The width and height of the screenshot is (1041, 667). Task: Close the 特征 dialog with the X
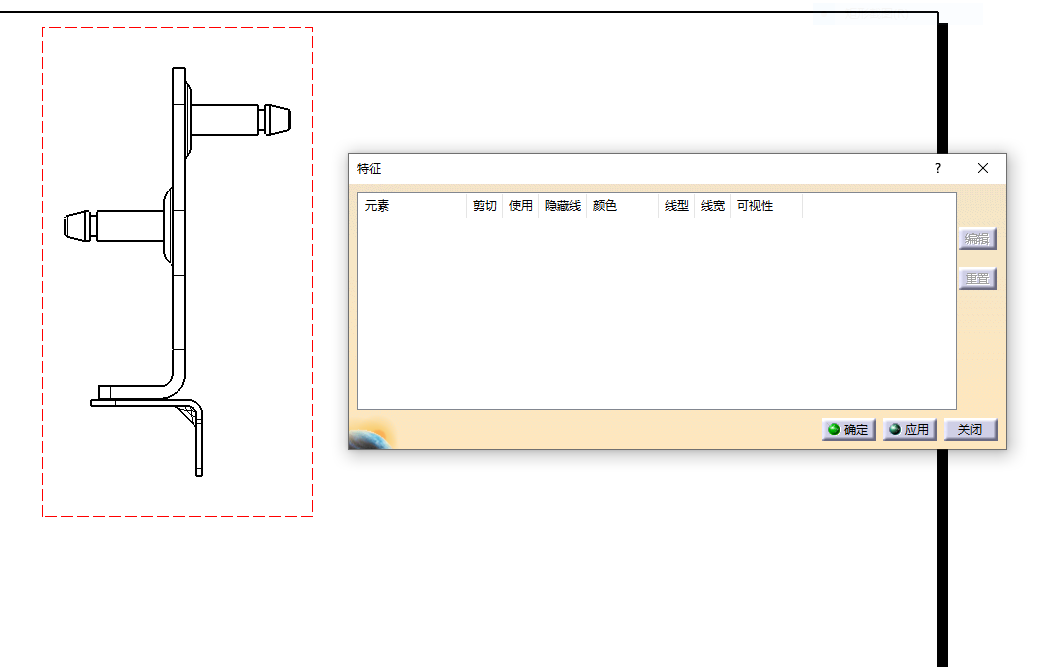(x=983, y=168)
